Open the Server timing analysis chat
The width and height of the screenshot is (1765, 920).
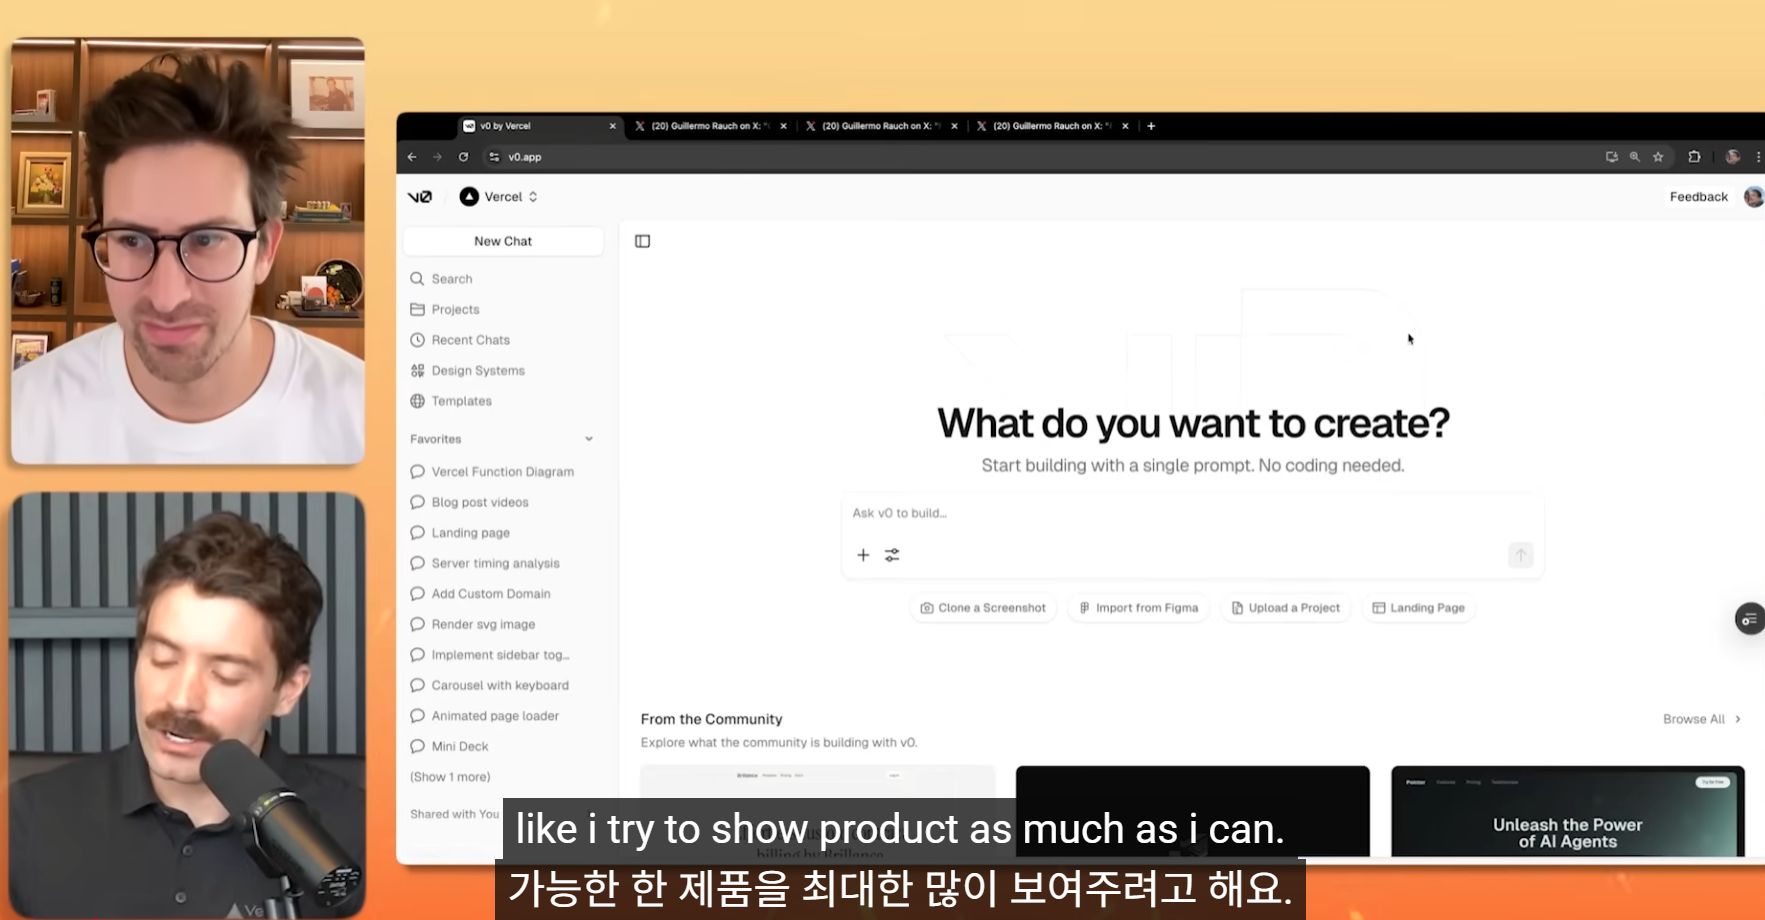tap(495, 563)
